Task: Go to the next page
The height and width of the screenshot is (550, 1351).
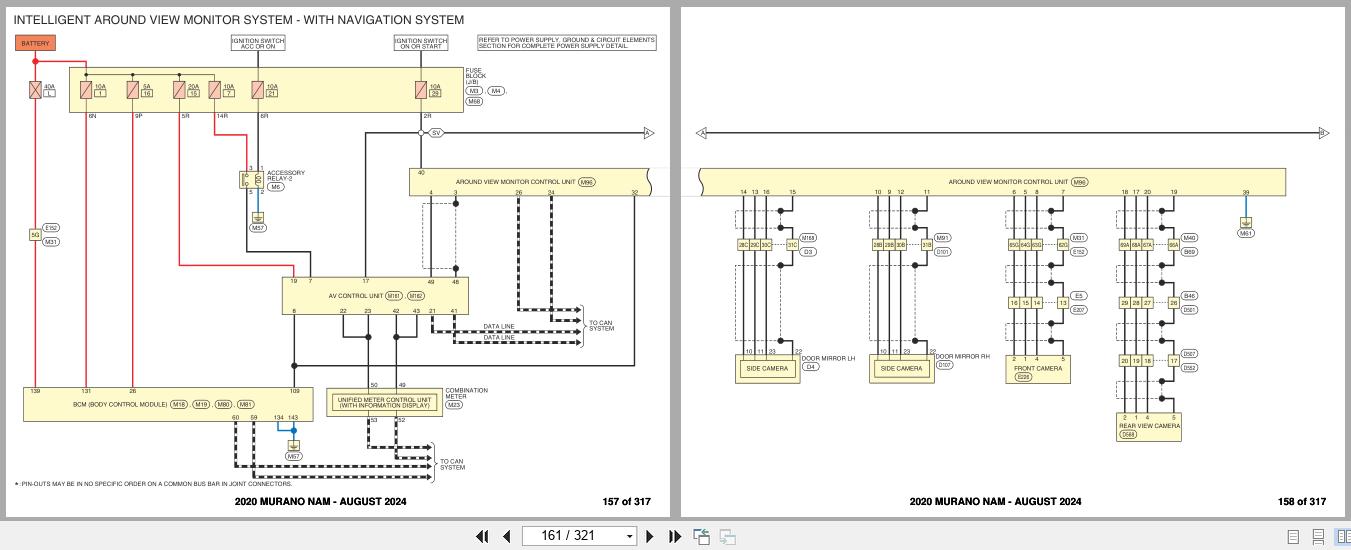Action: [x=650, y=536]
